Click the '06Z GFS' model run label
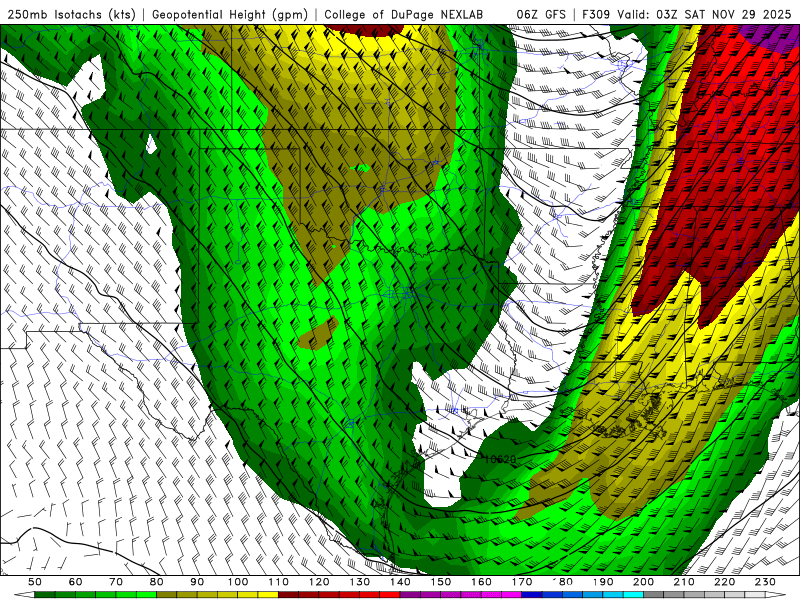 (x=541, y=14)
